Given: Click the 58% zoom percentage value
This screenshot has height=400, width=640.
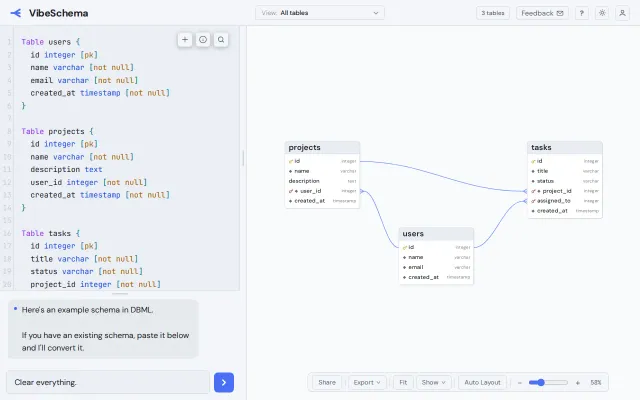Looking at the screenshot, I should pos(596,382).
